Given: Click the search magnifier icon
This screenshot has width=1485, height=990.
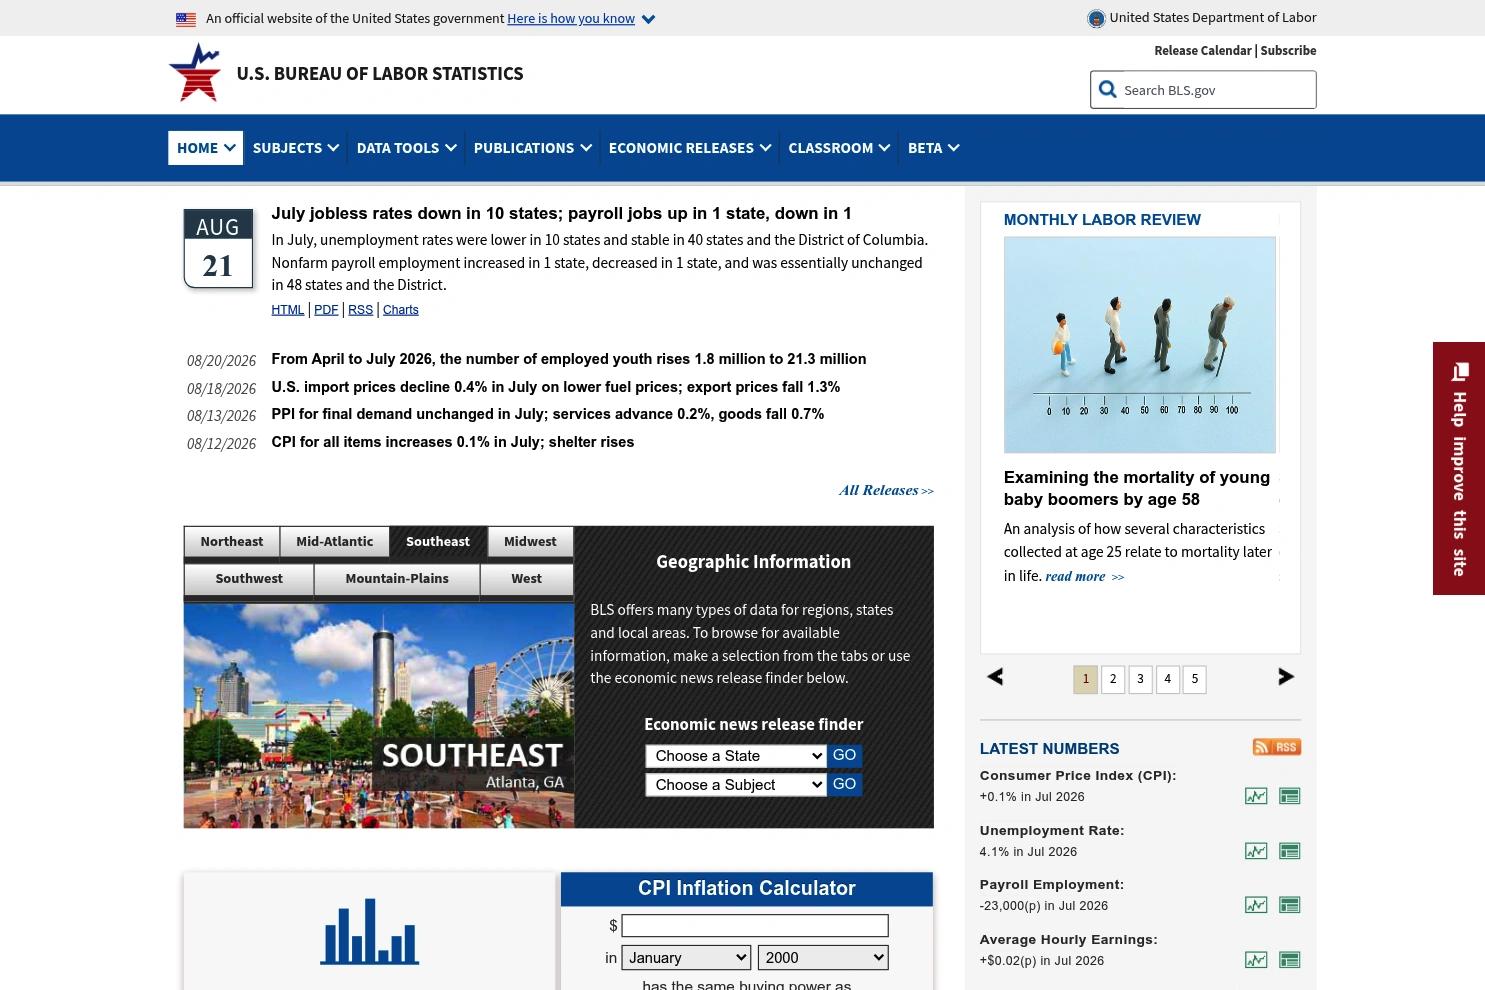Looking at the screenshot, I should pos(1107,89).
